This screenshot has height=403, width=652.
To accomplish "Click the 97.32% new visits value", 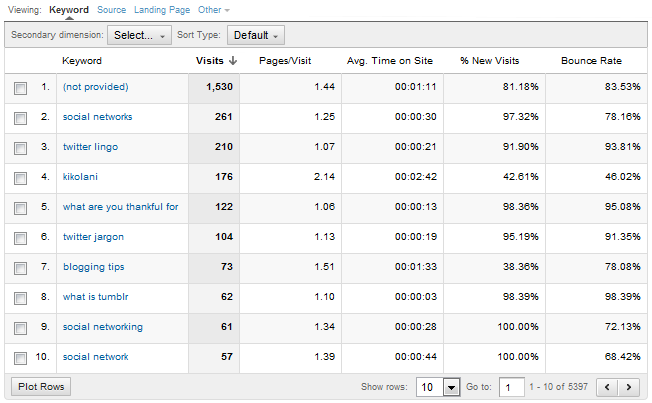I will pos(521,117).
